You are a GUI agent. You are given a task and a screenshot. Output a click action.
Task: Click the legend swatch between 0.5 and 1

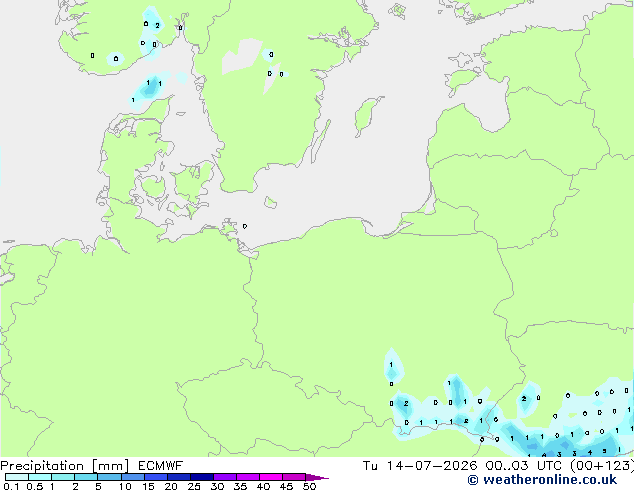pyautogui.click(x=40, y=477)
